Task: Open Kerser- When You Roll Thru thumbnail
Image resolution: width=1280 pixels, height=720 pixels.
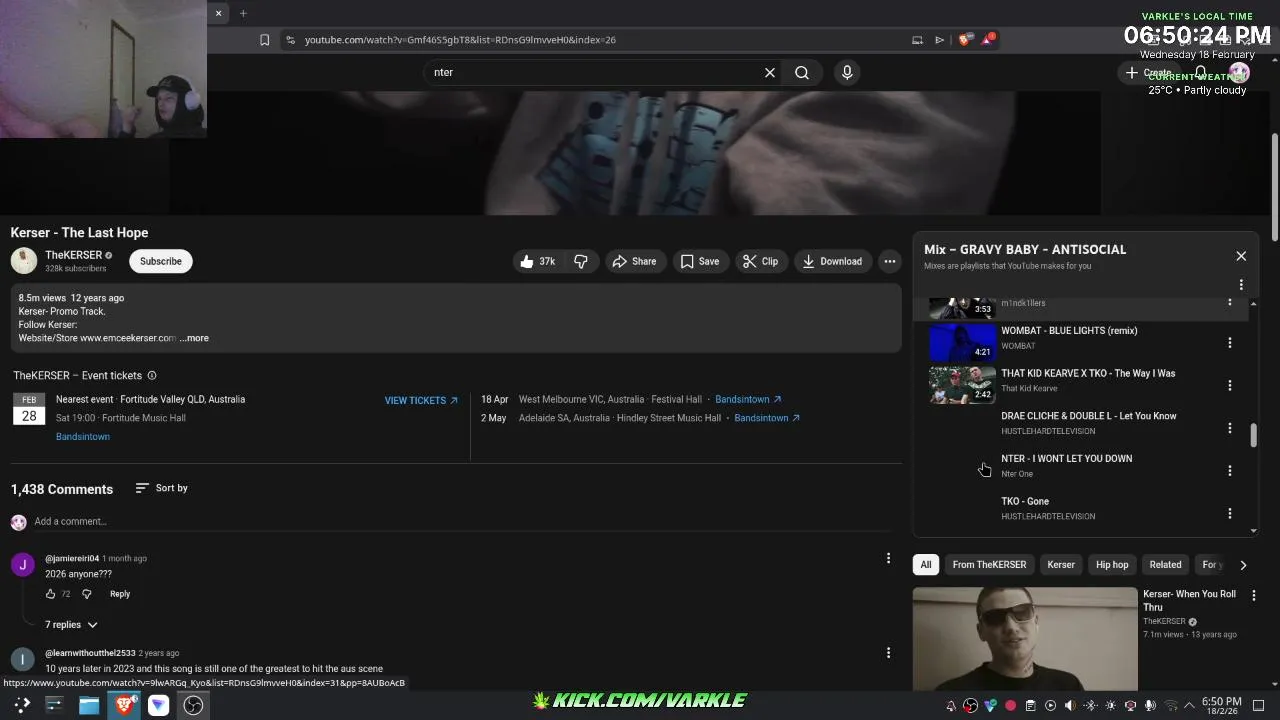Action: (x=1025, y=639)
